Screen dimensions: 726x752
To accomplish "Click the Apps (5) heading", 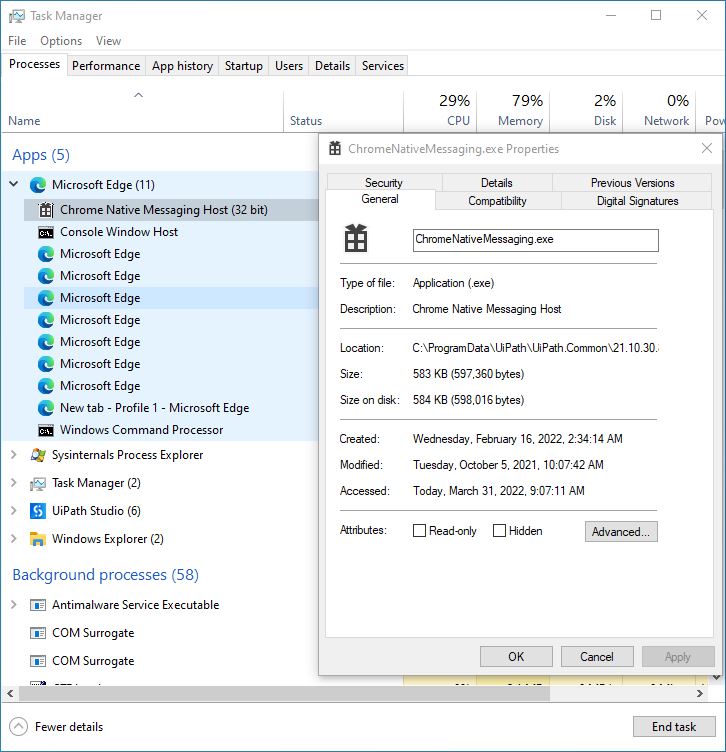I will (41, 155).
